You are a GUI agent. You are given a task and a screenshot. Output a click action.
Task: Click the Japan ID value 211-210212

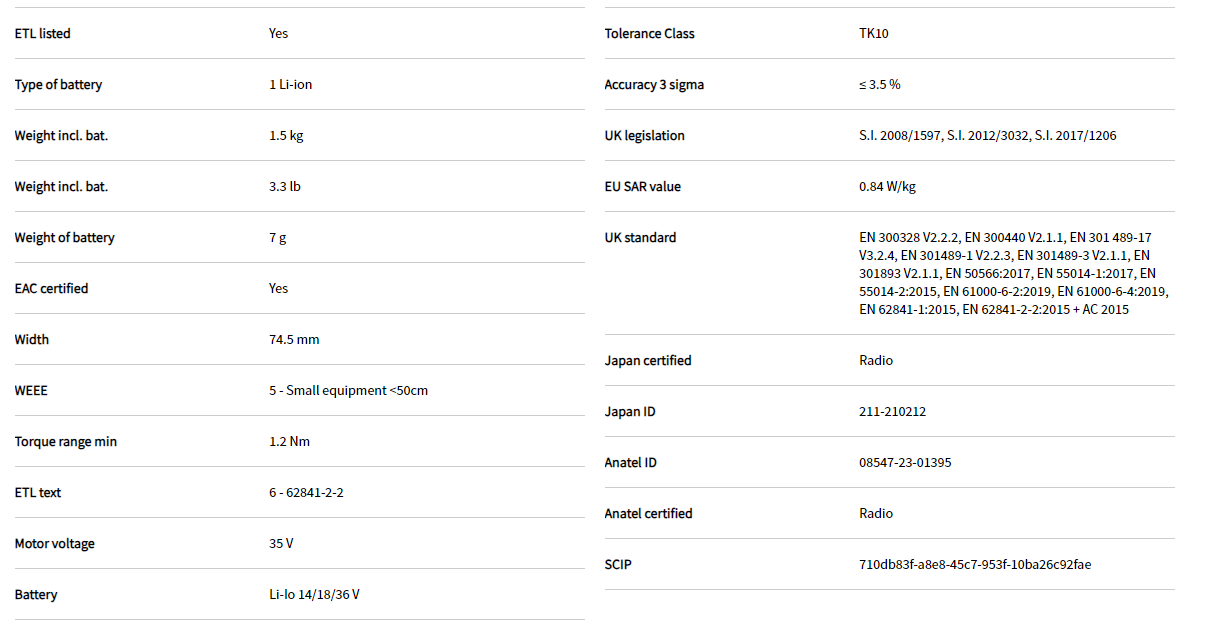(892, 411)
